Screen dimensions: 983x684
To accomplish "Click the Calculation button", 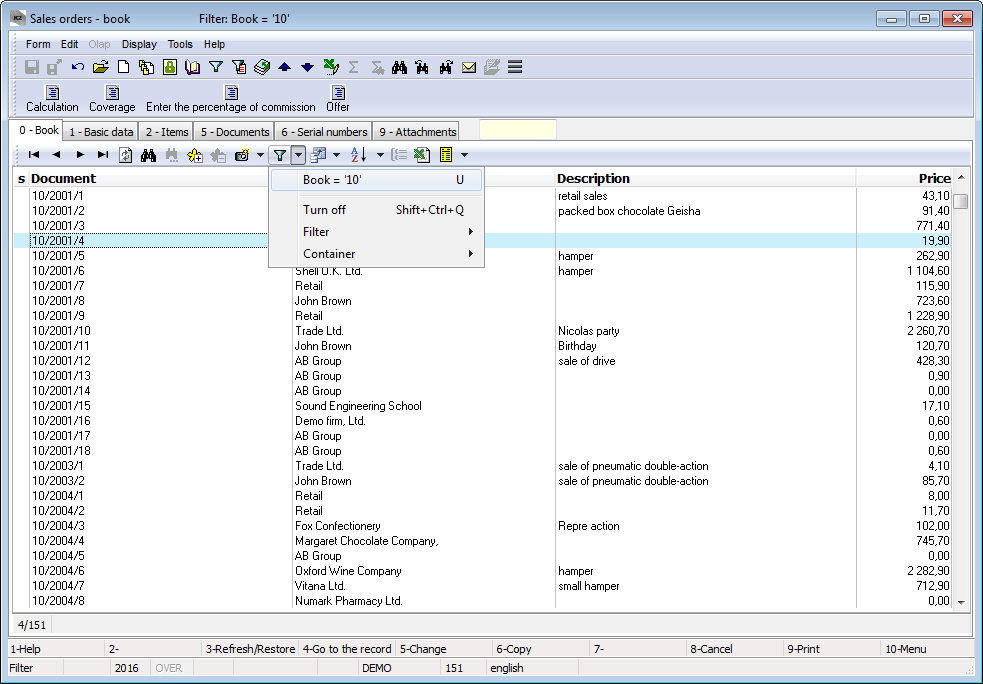I will click(52, 99).
